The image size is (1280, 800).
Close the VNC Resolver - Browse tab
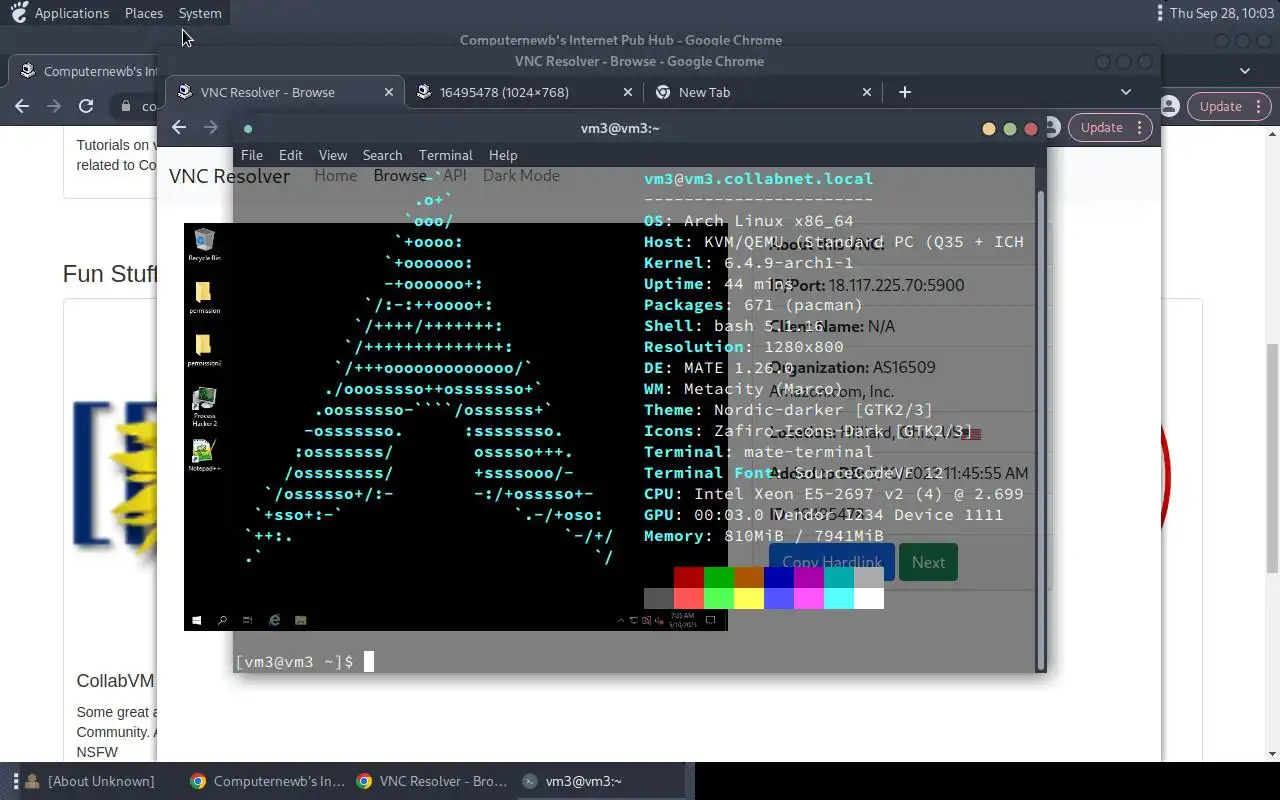pyautogui.click(x=389, y=92)
